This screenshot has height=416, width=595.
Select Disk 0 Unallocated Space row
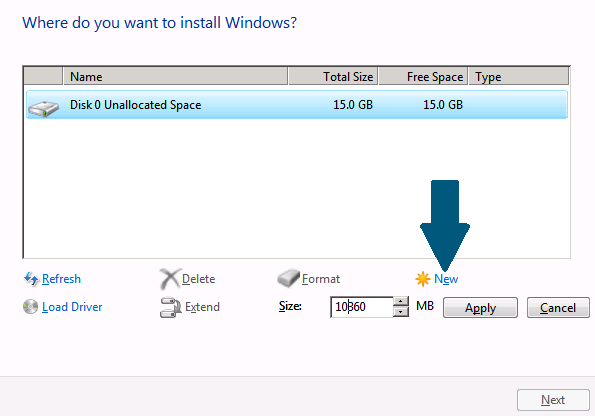[297, 105]
